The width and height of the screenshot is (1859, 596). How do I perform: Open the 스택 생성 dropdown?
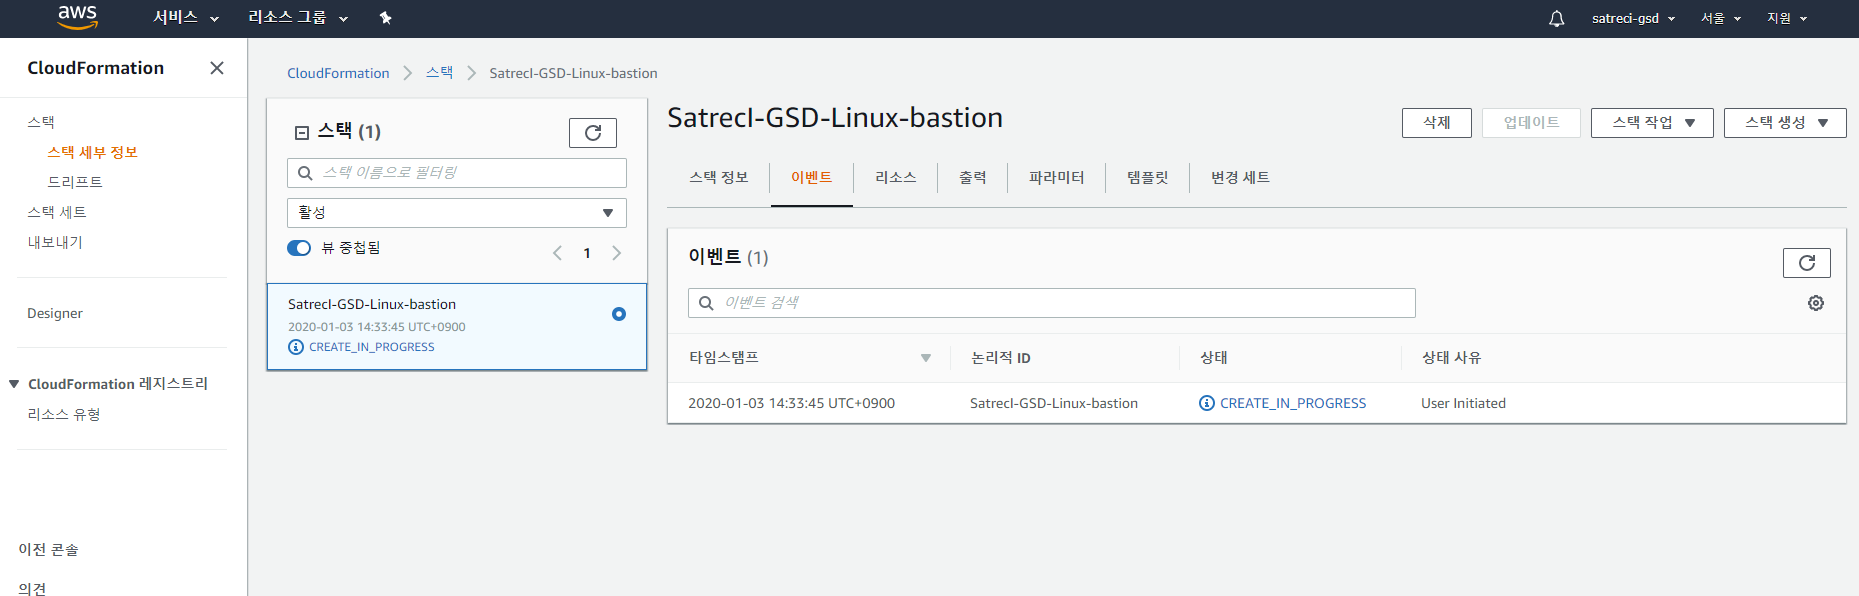pos(1784,123)
